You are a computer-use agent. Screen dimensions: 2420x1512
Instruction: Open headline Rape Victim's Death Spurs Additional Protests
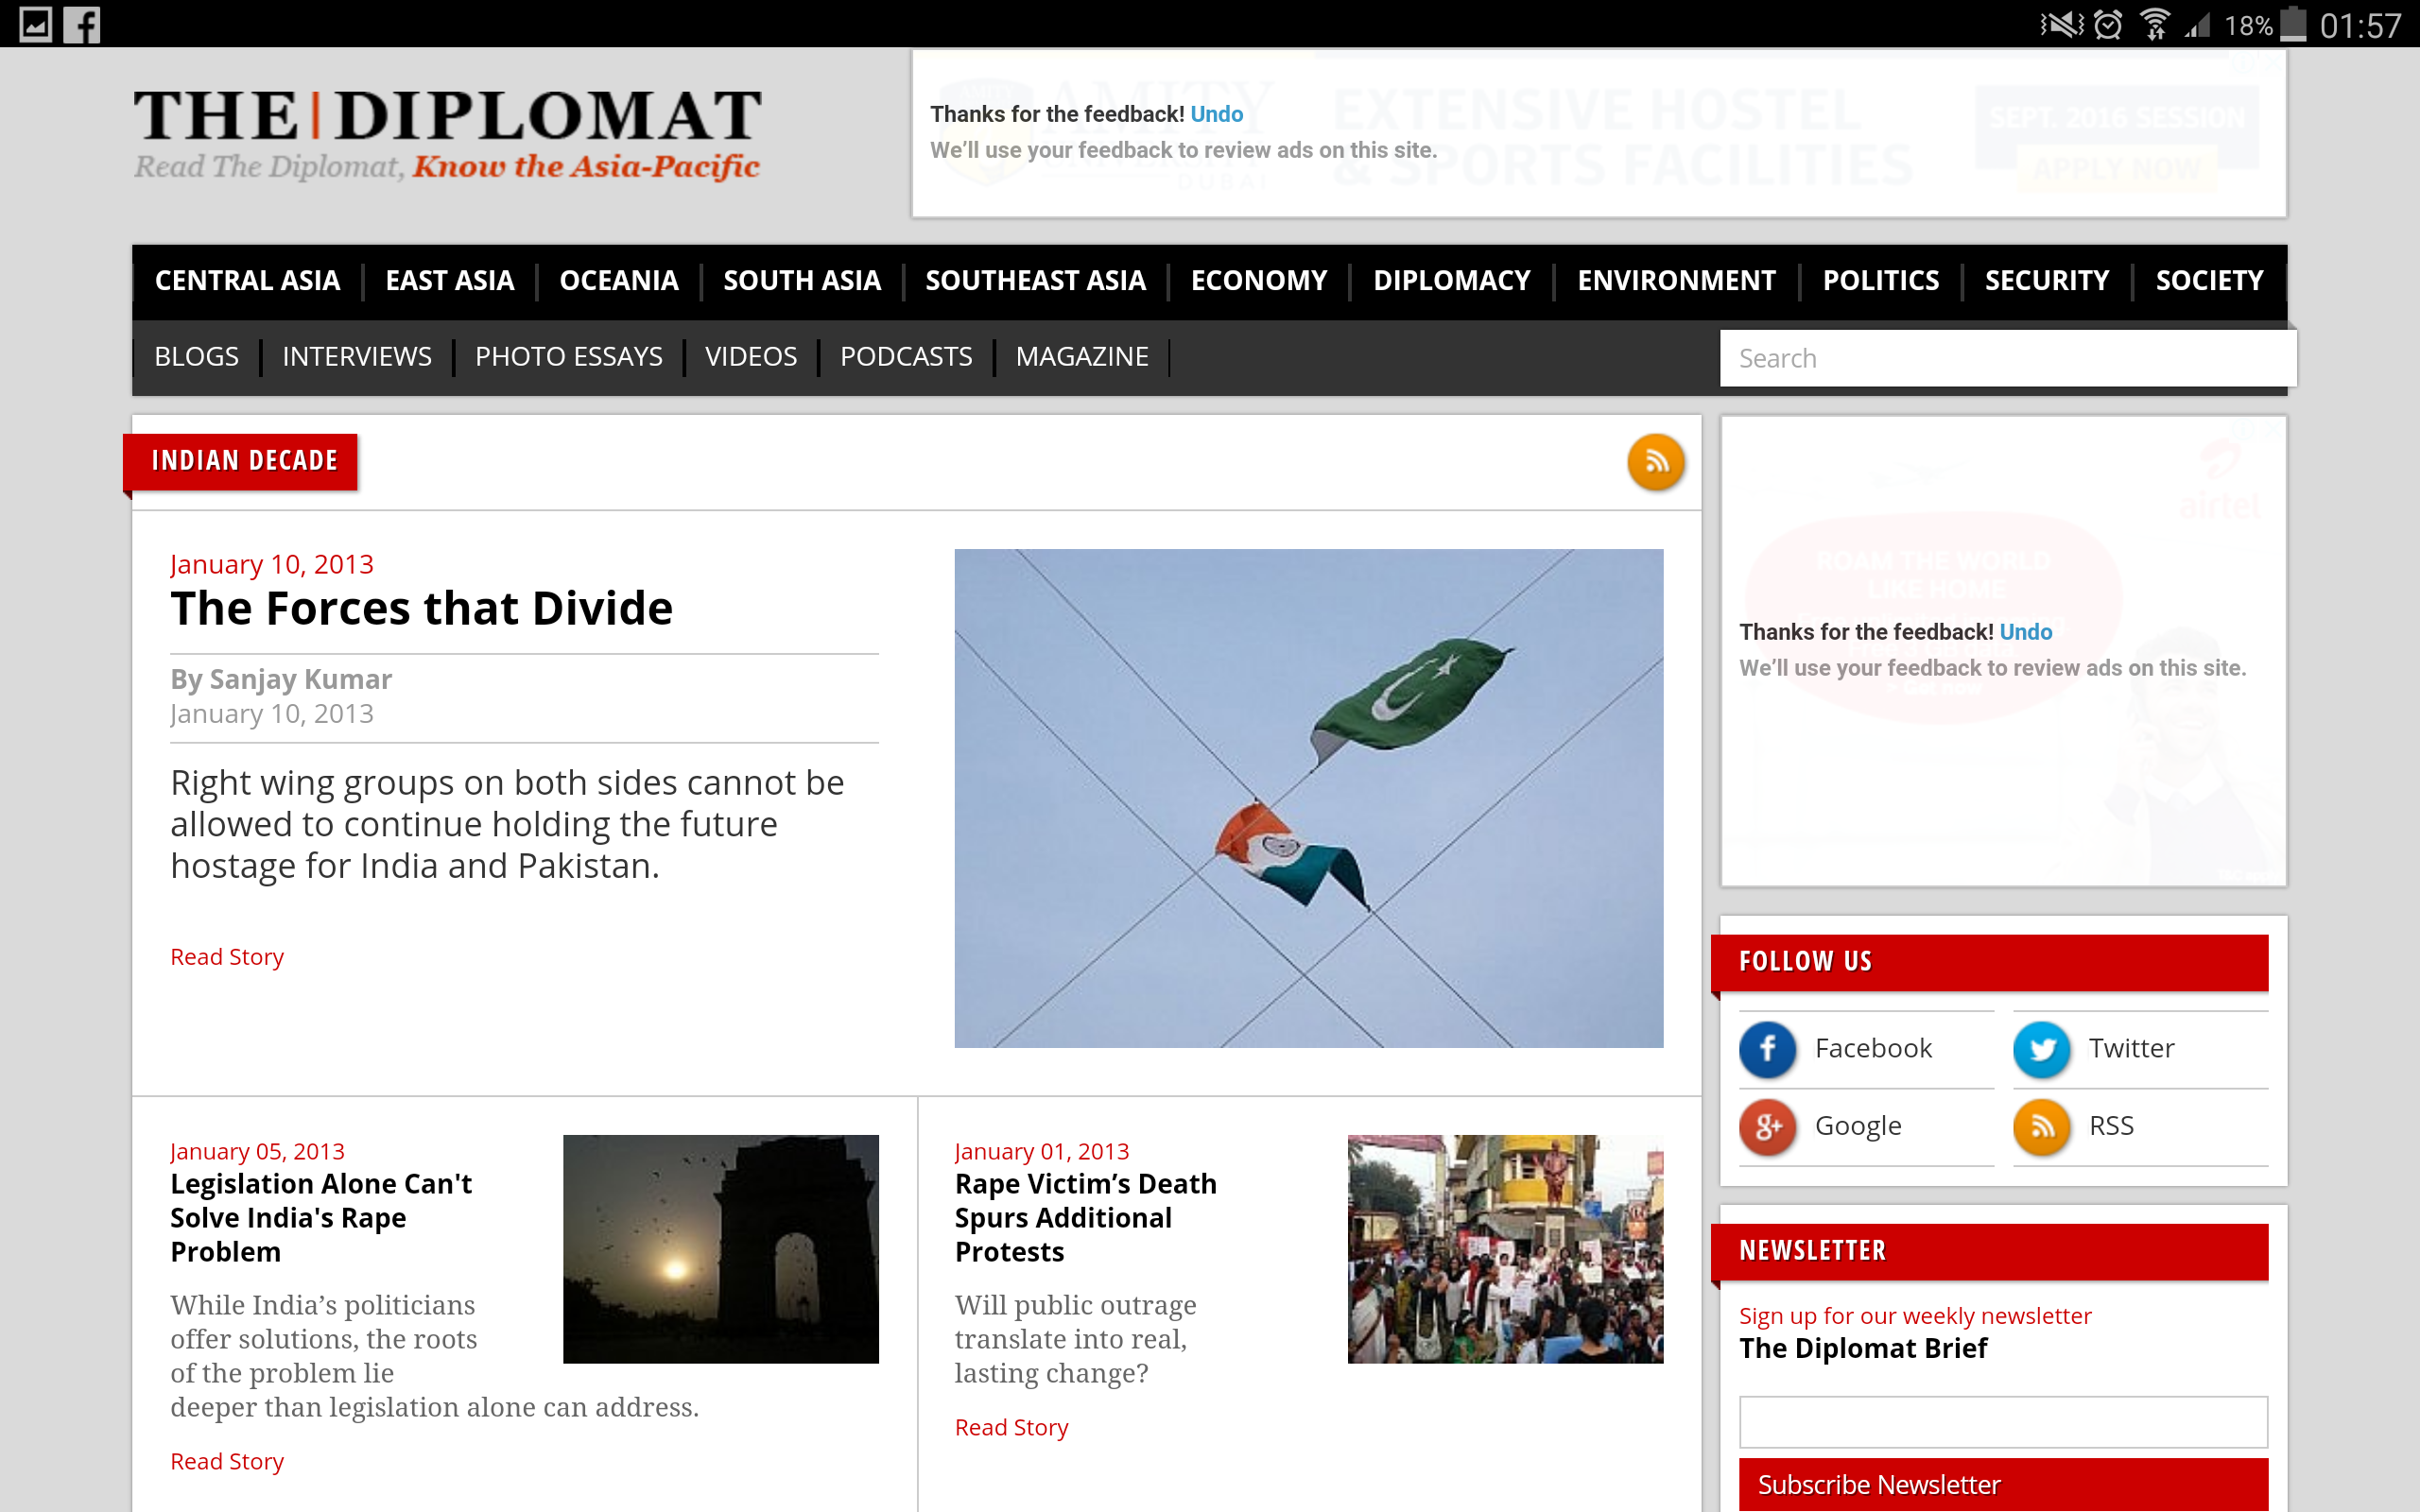click(x=1085, y=1218)
